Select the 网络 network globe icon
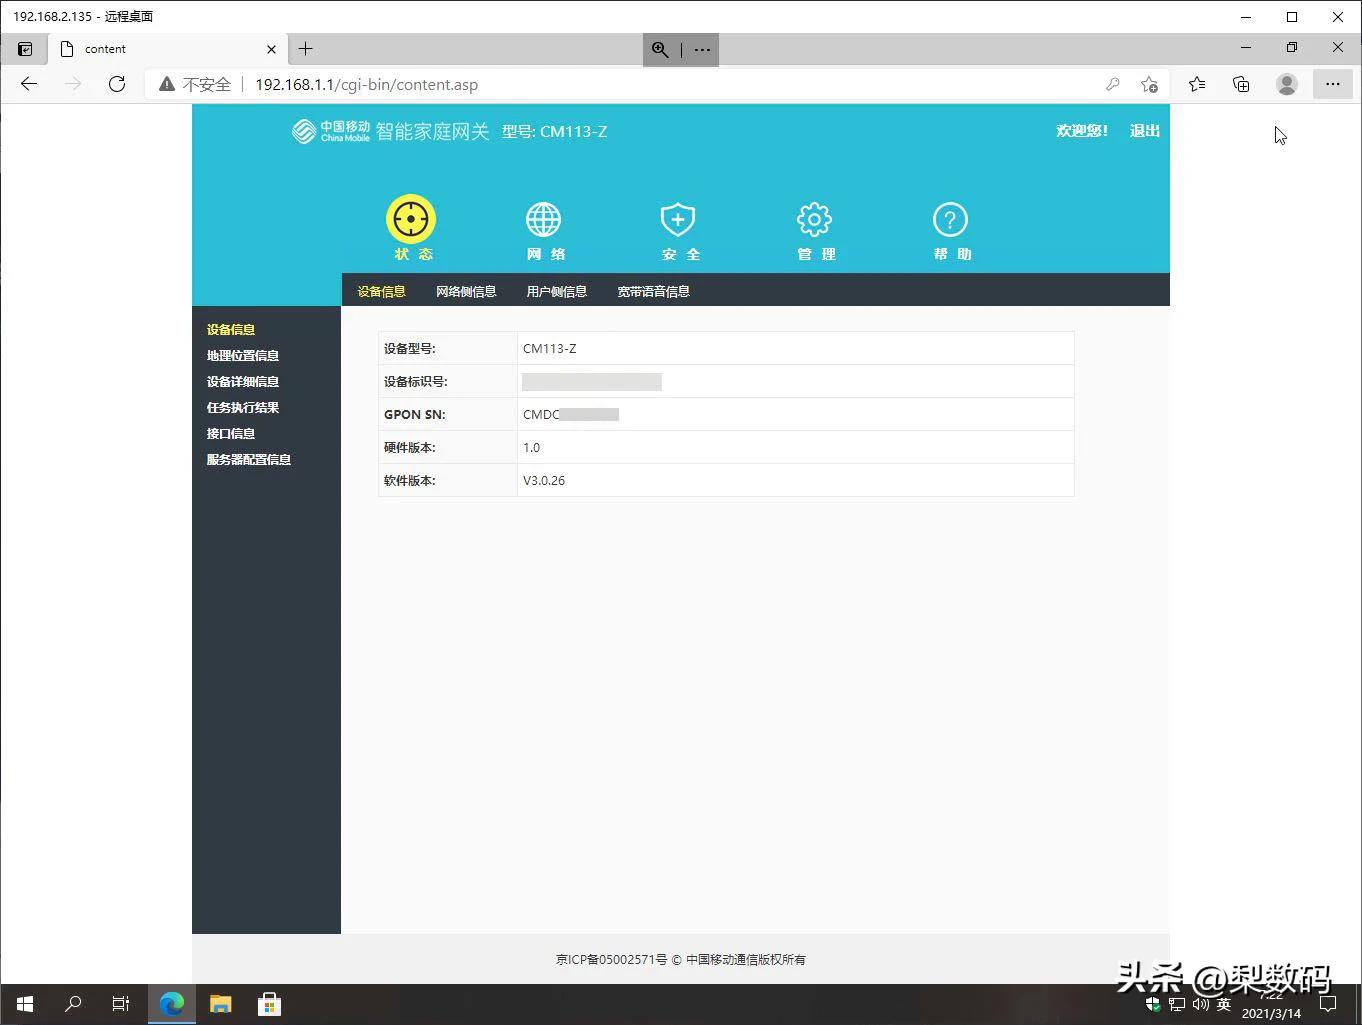1362x1025 pixels. coord(543,218)
